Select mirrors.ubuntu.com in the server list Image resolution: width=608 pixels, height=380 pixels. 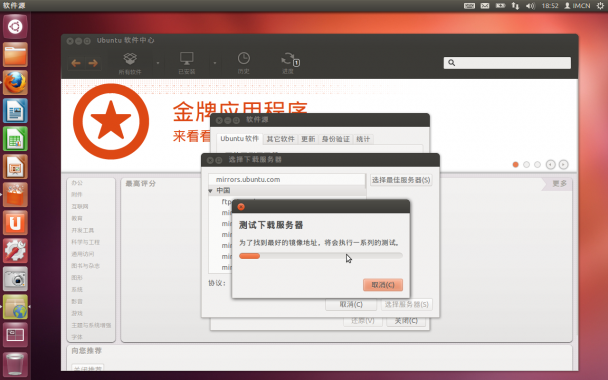(x=287, y=180)
